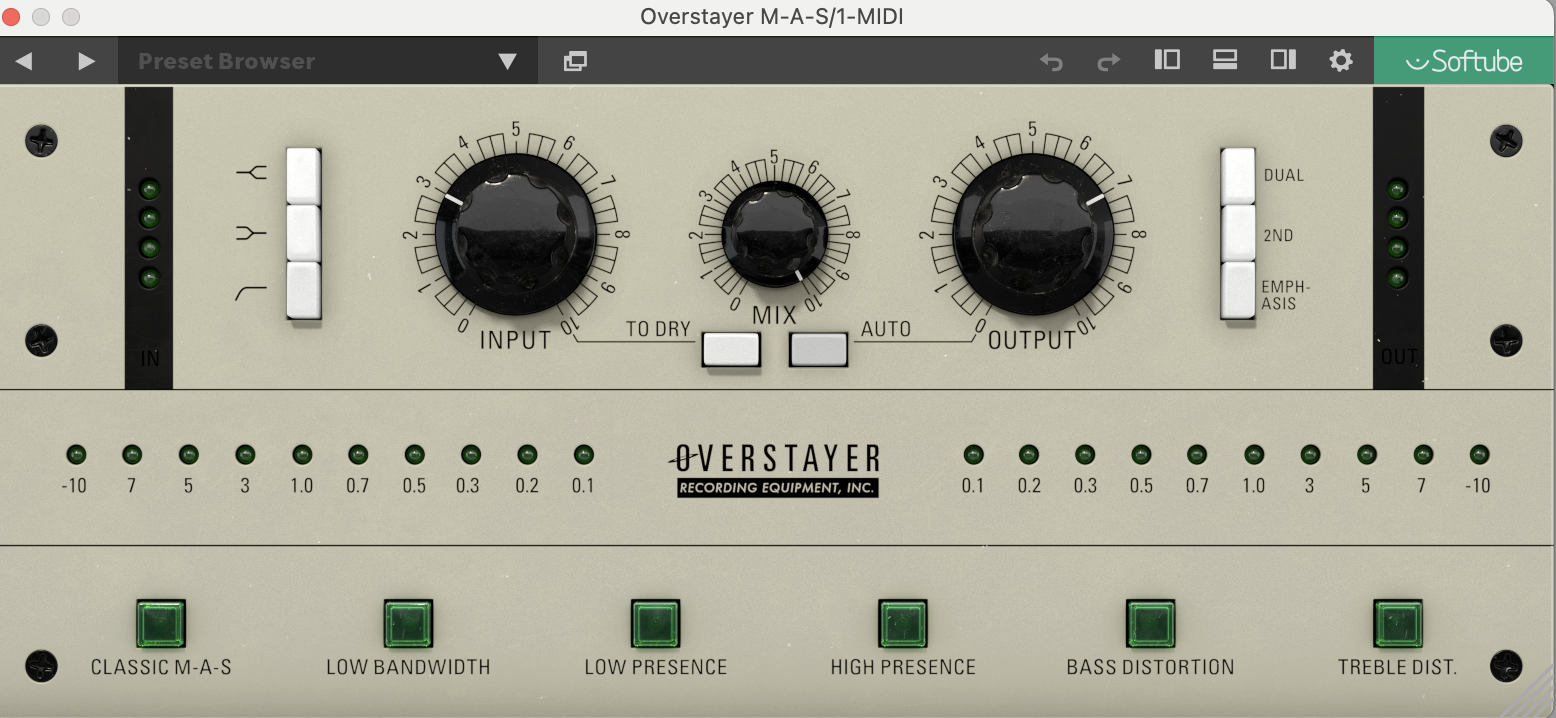Select the CLASSIC M-A-S green button
Viewport: 1556px width, 718px height.
pyautogui.click(x=161, y=625)
